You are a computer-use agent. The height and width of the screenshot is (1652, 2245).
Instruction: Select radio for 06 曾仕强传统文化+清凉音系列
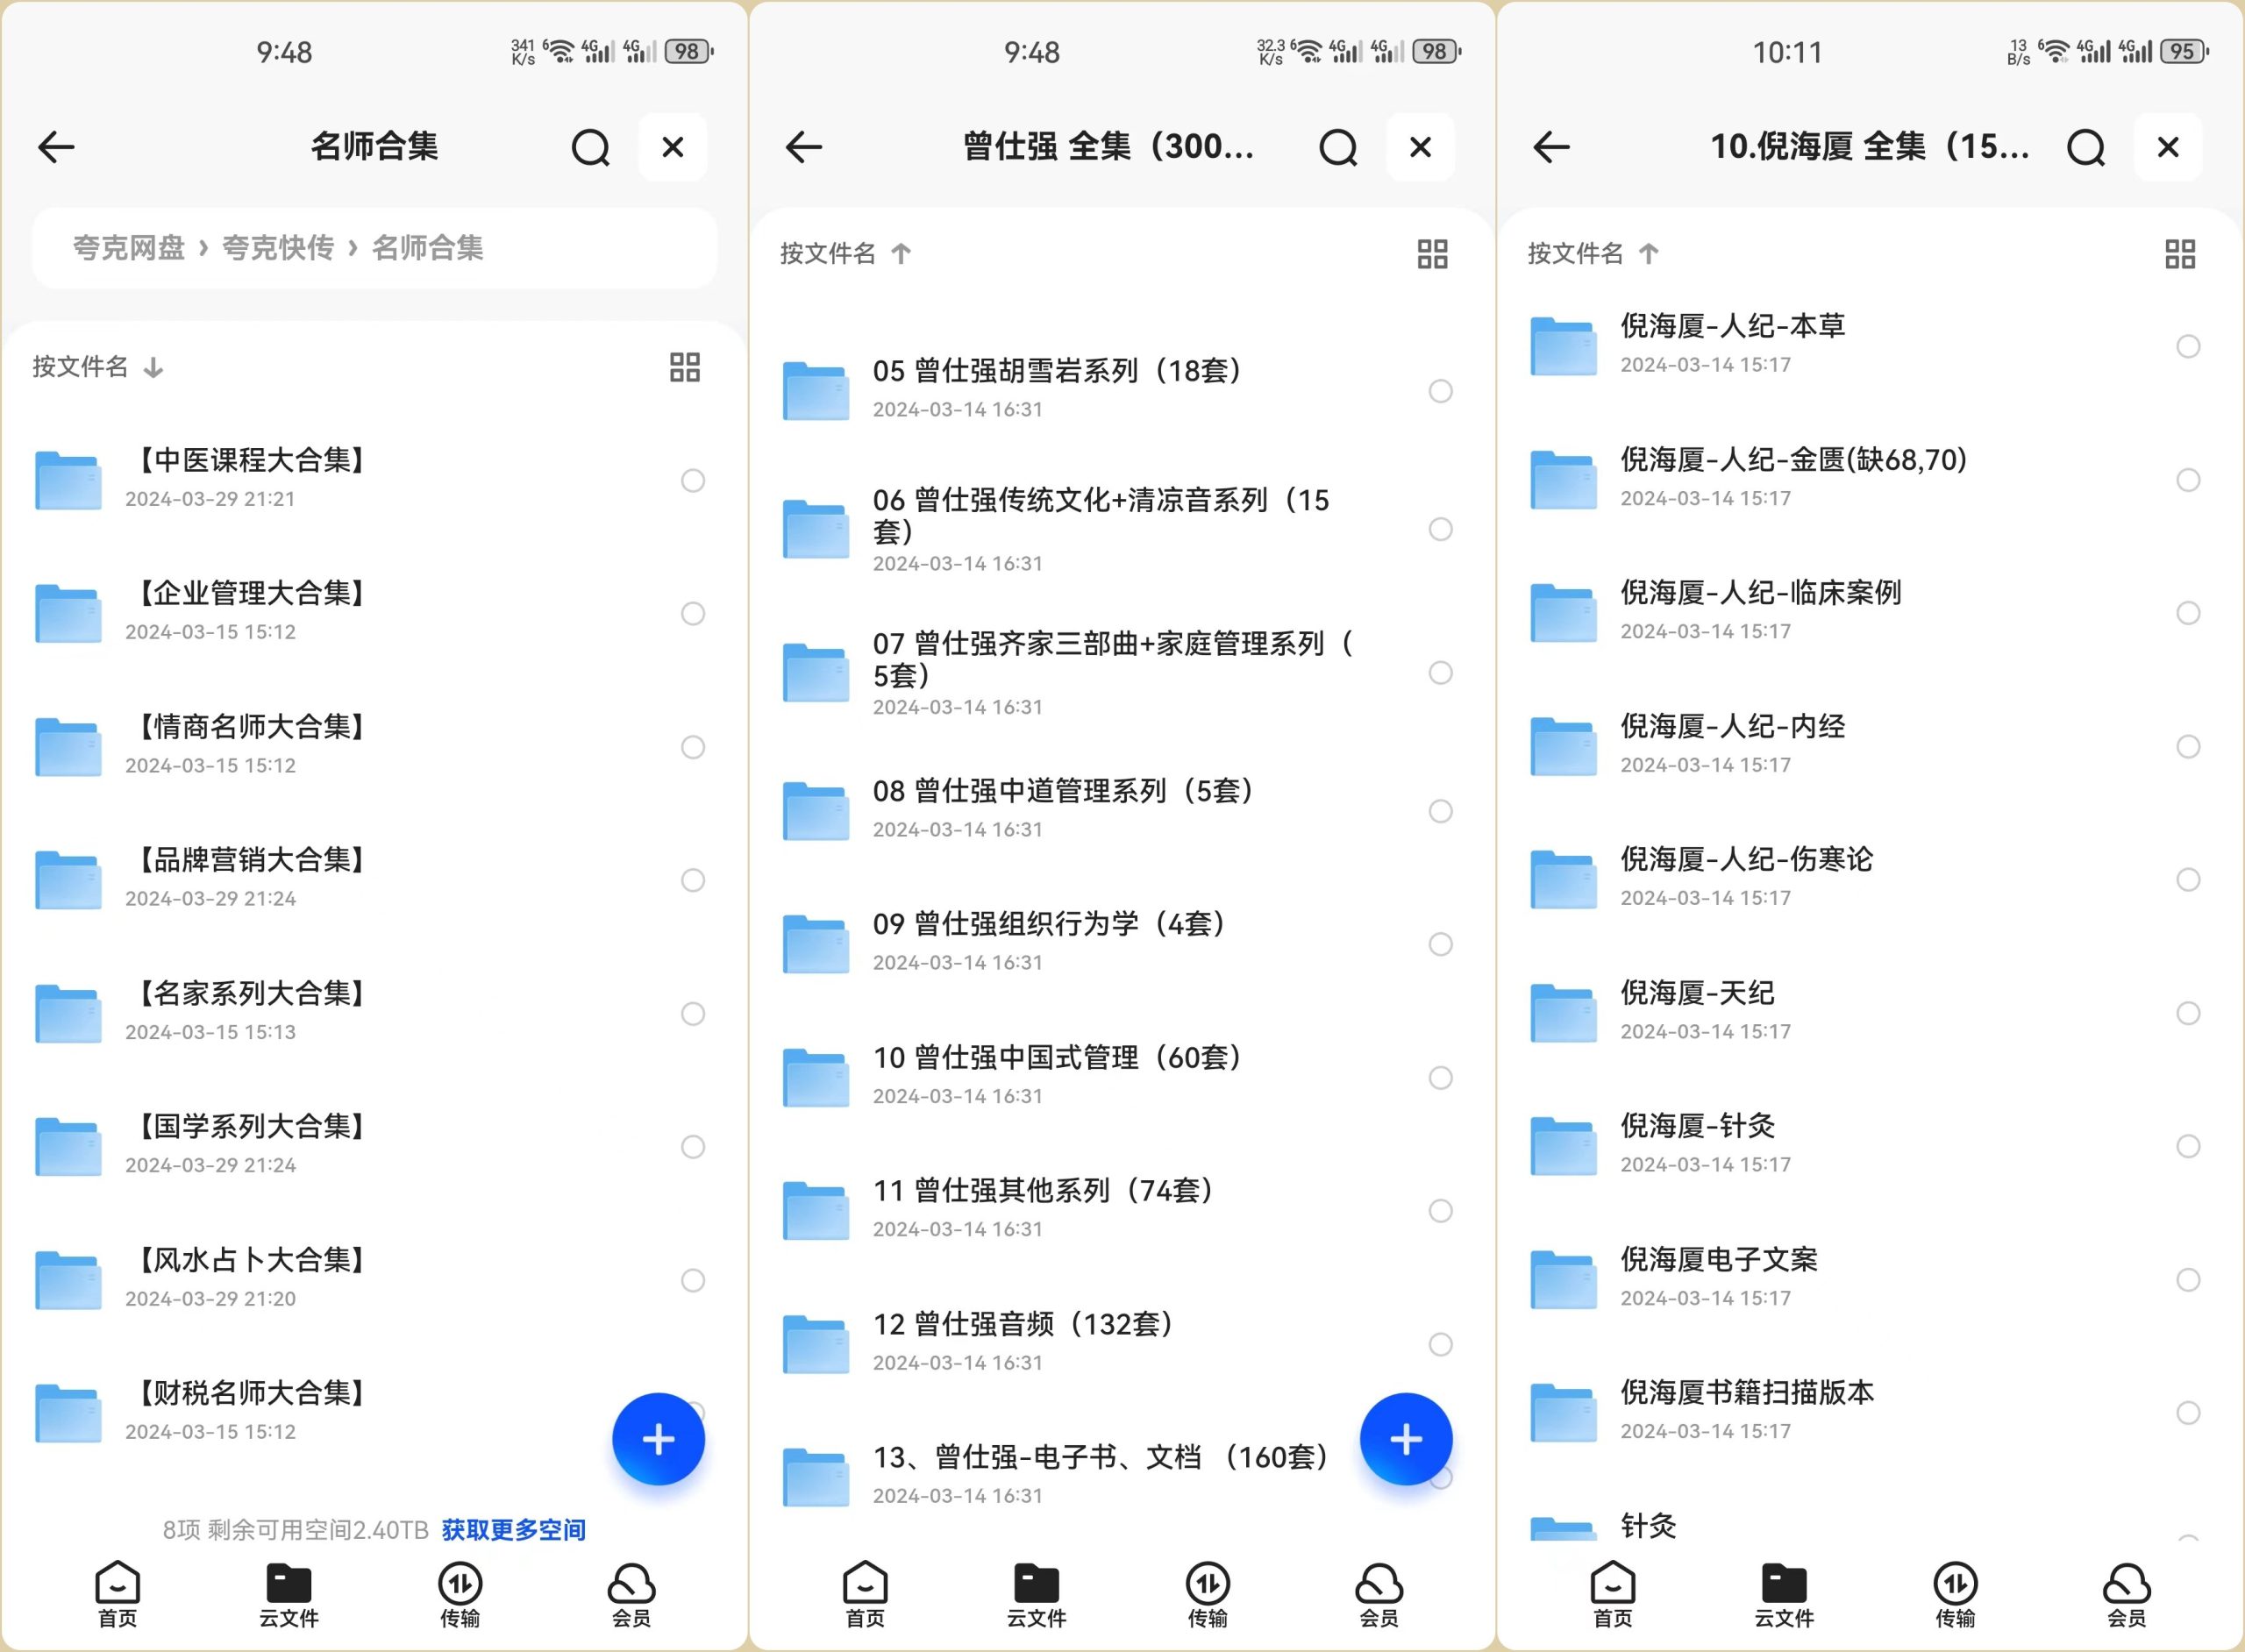pos(1440,529)
